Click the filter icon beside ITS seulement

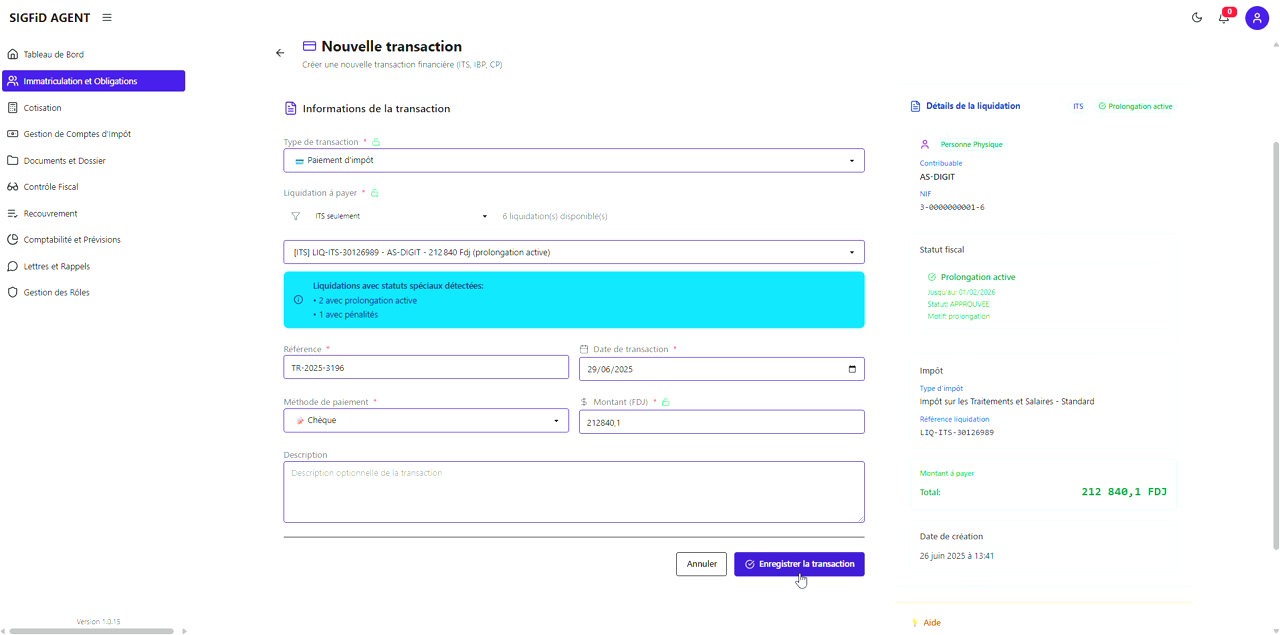pos(295,215)
